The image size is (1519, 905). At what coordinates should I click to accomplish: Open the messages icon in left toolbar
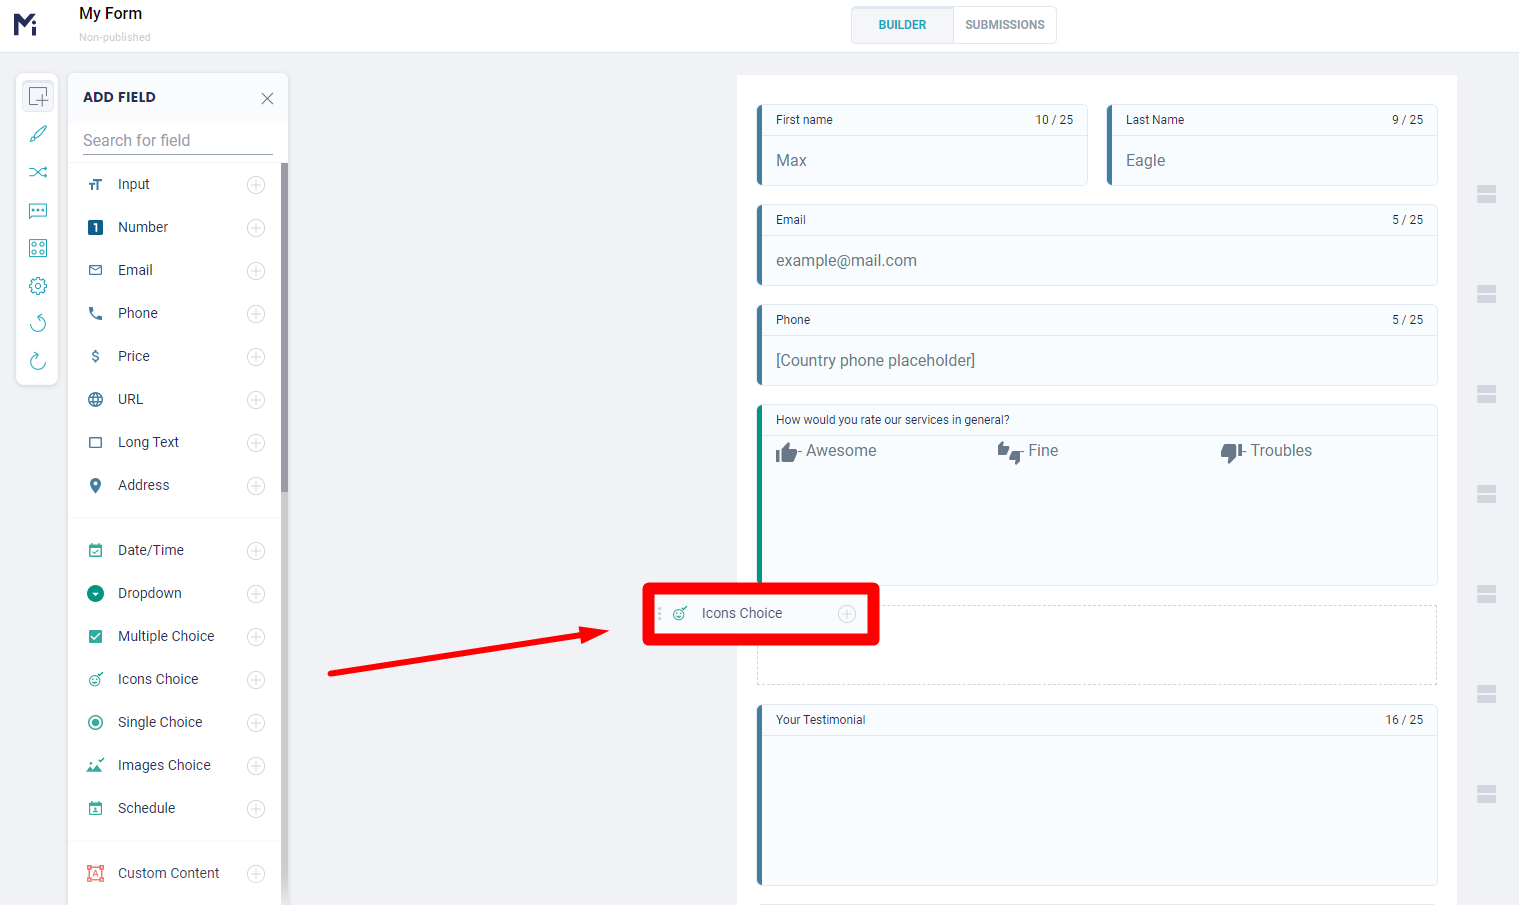pyautogui.click(x=38, y=210)
